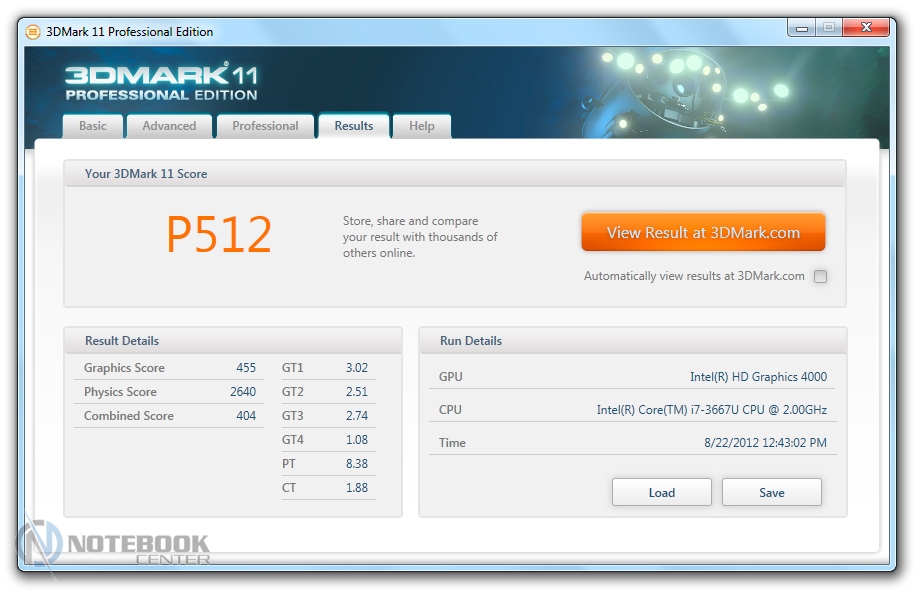Image resolution: width=917 pixels, height=591 pixels.
Task: Minimize the 3DMark 11 window
Action: pyautogui.click(x=802, y=28)
